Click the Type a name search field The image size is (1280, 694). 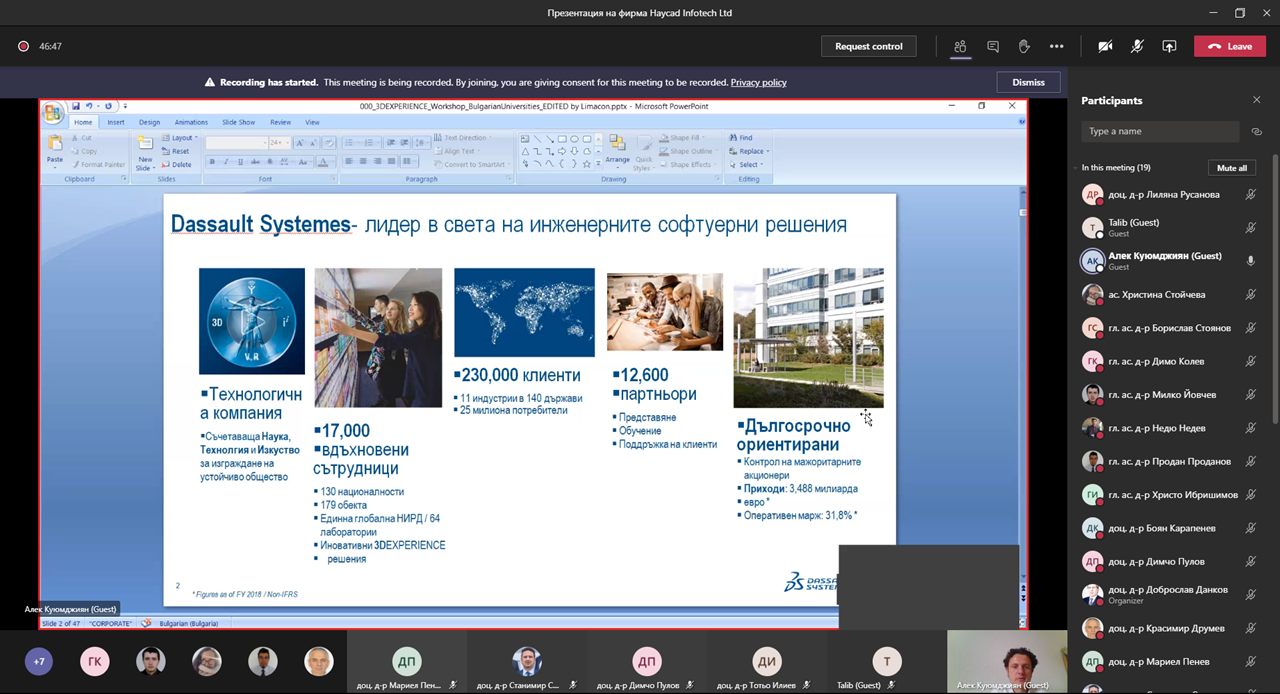[x=1161, y=131]
